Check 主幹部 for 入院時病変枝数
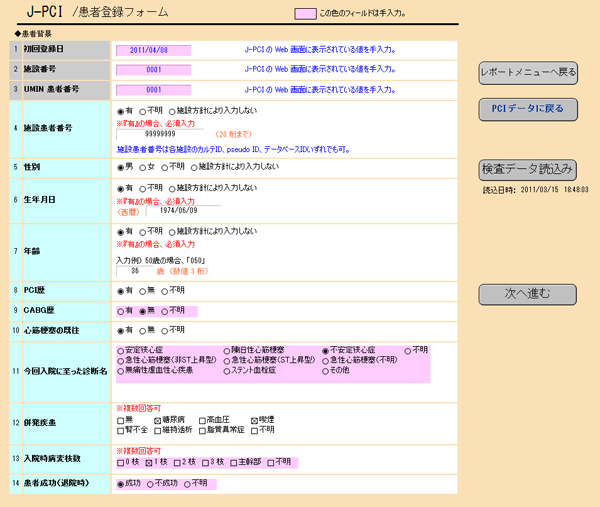Viewport: 600px width, 507px height. tap(233, 463)
